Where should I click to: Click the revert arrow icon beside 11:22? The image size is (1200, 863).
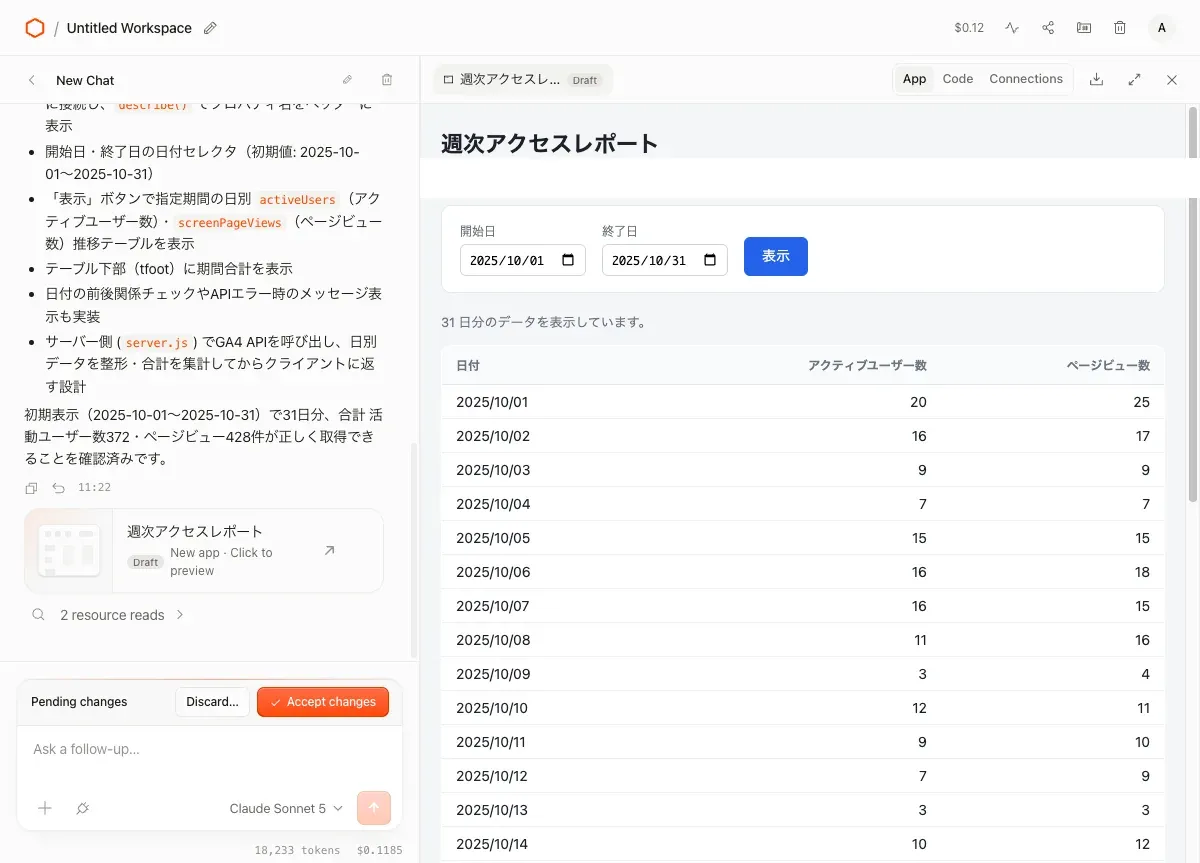tap(58, 488)
